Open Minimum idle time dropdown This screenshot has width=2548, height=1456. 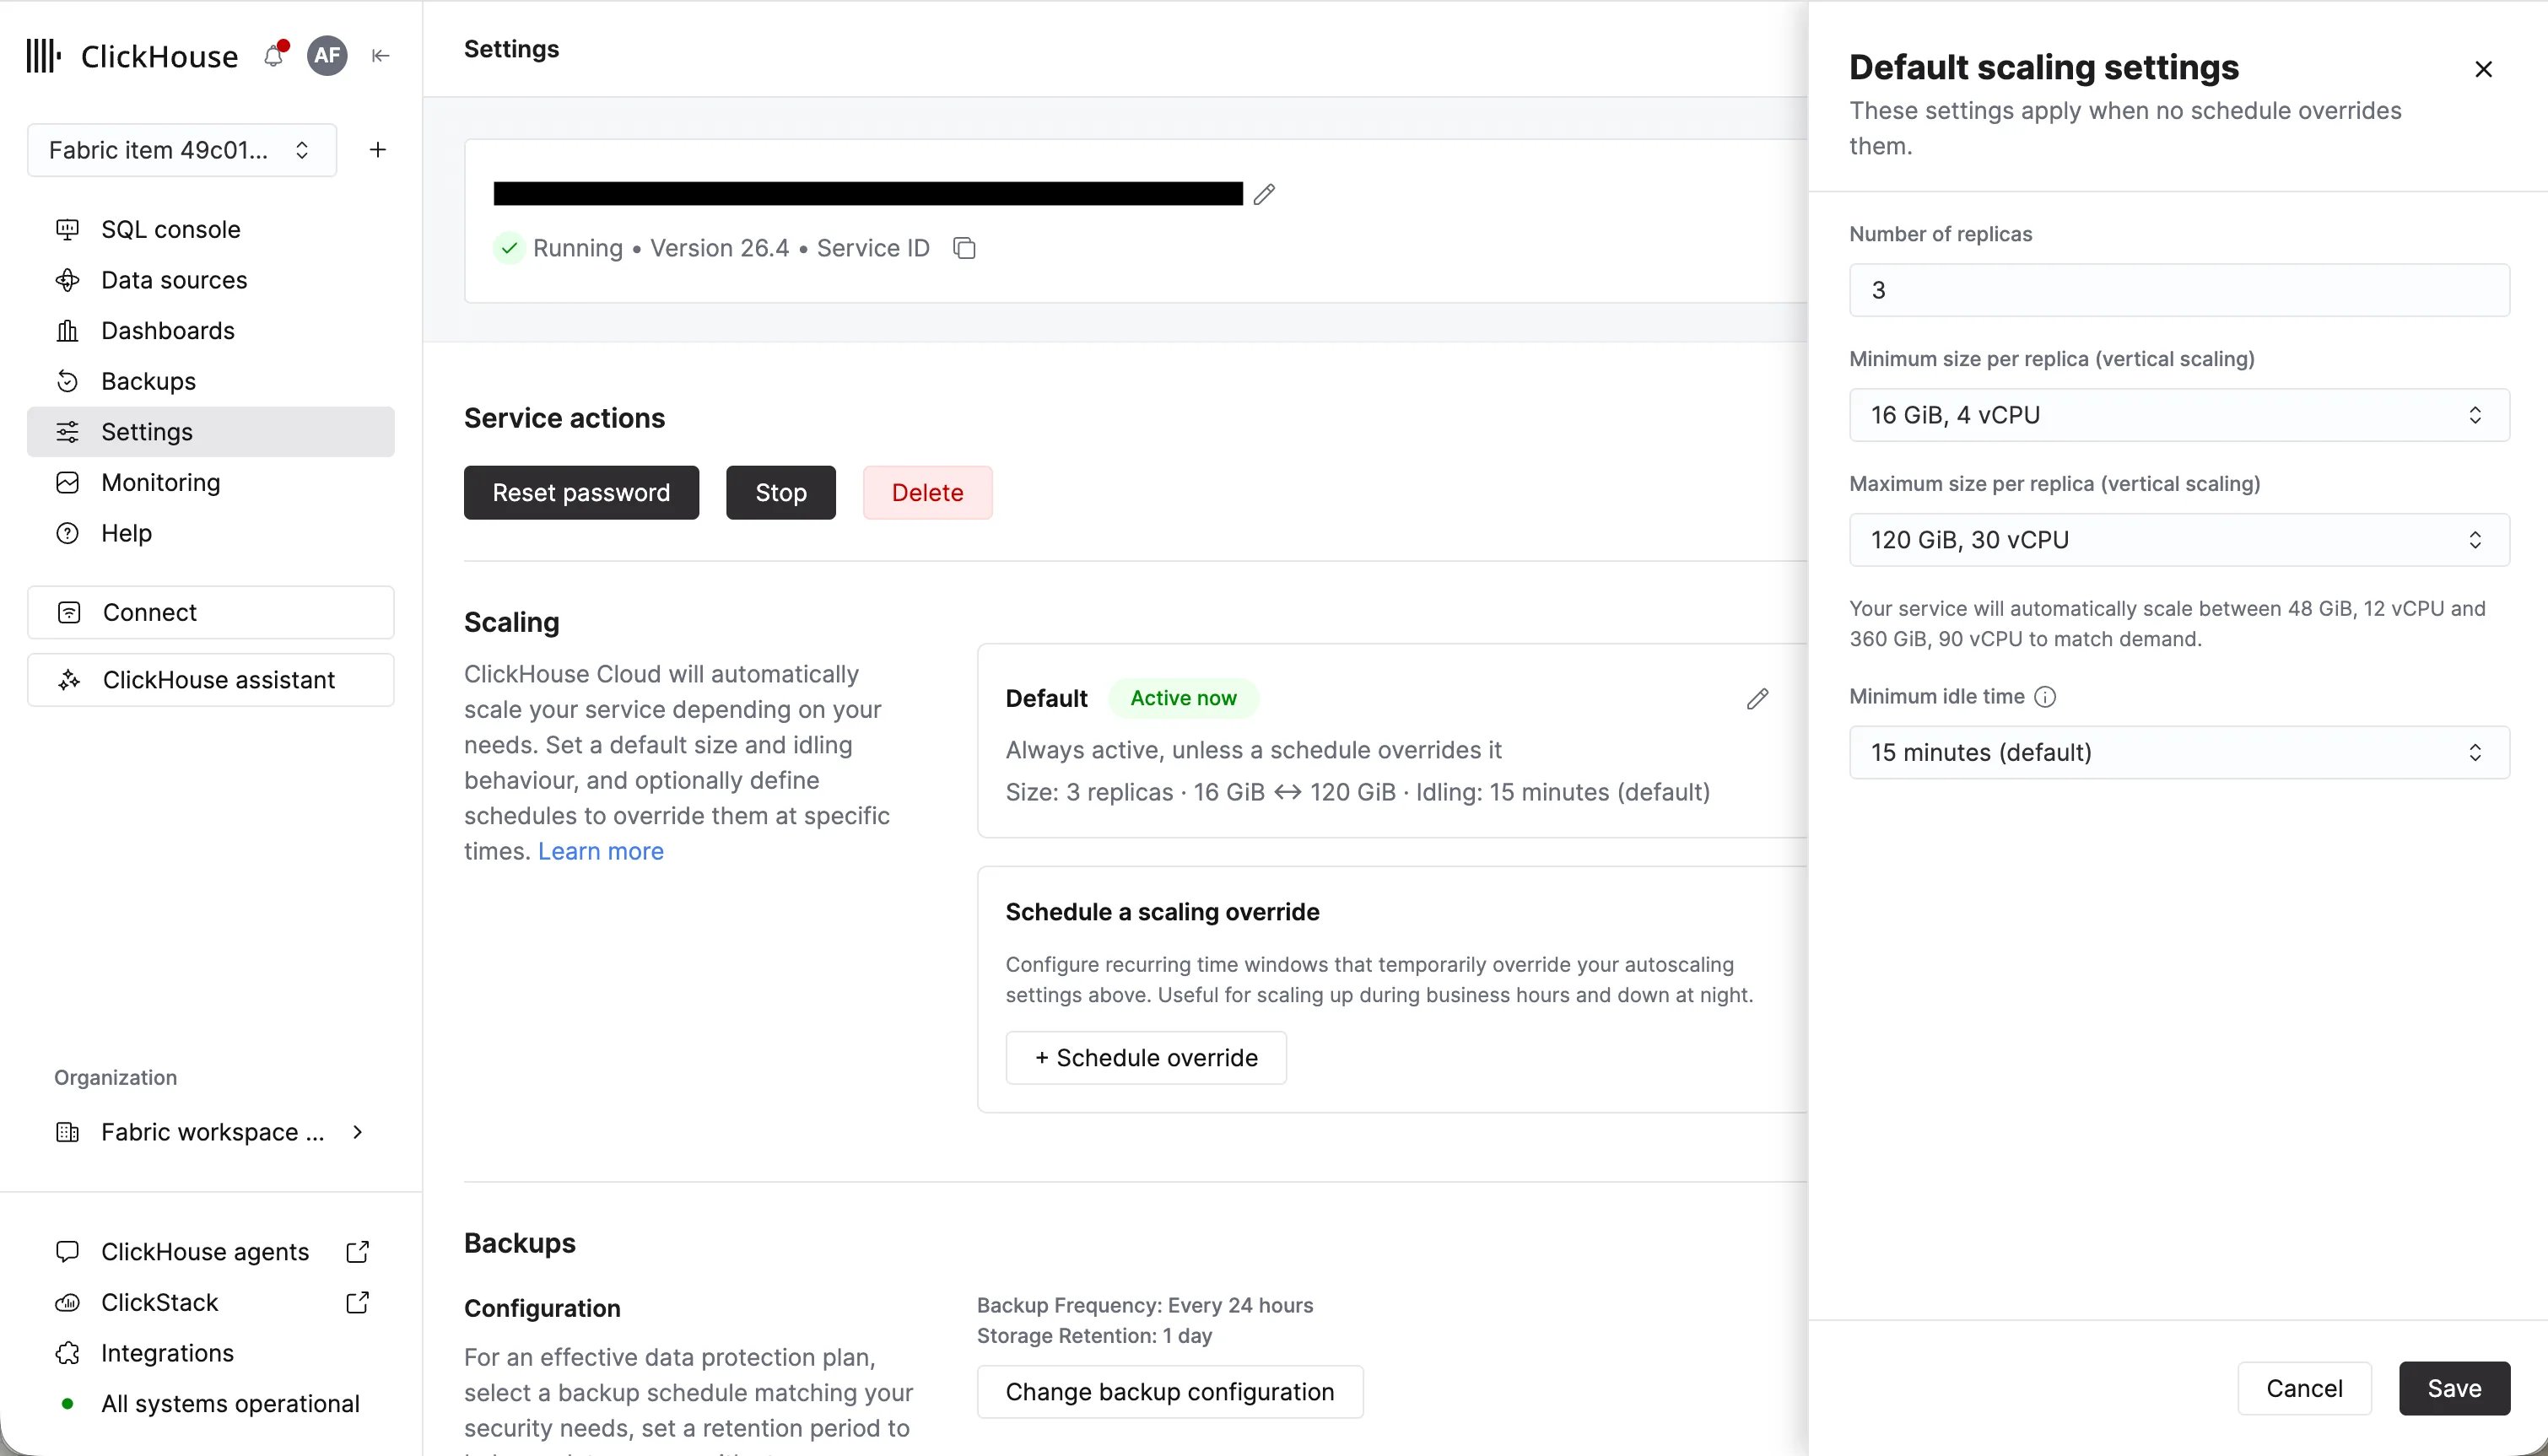(x=2179, y=752)
